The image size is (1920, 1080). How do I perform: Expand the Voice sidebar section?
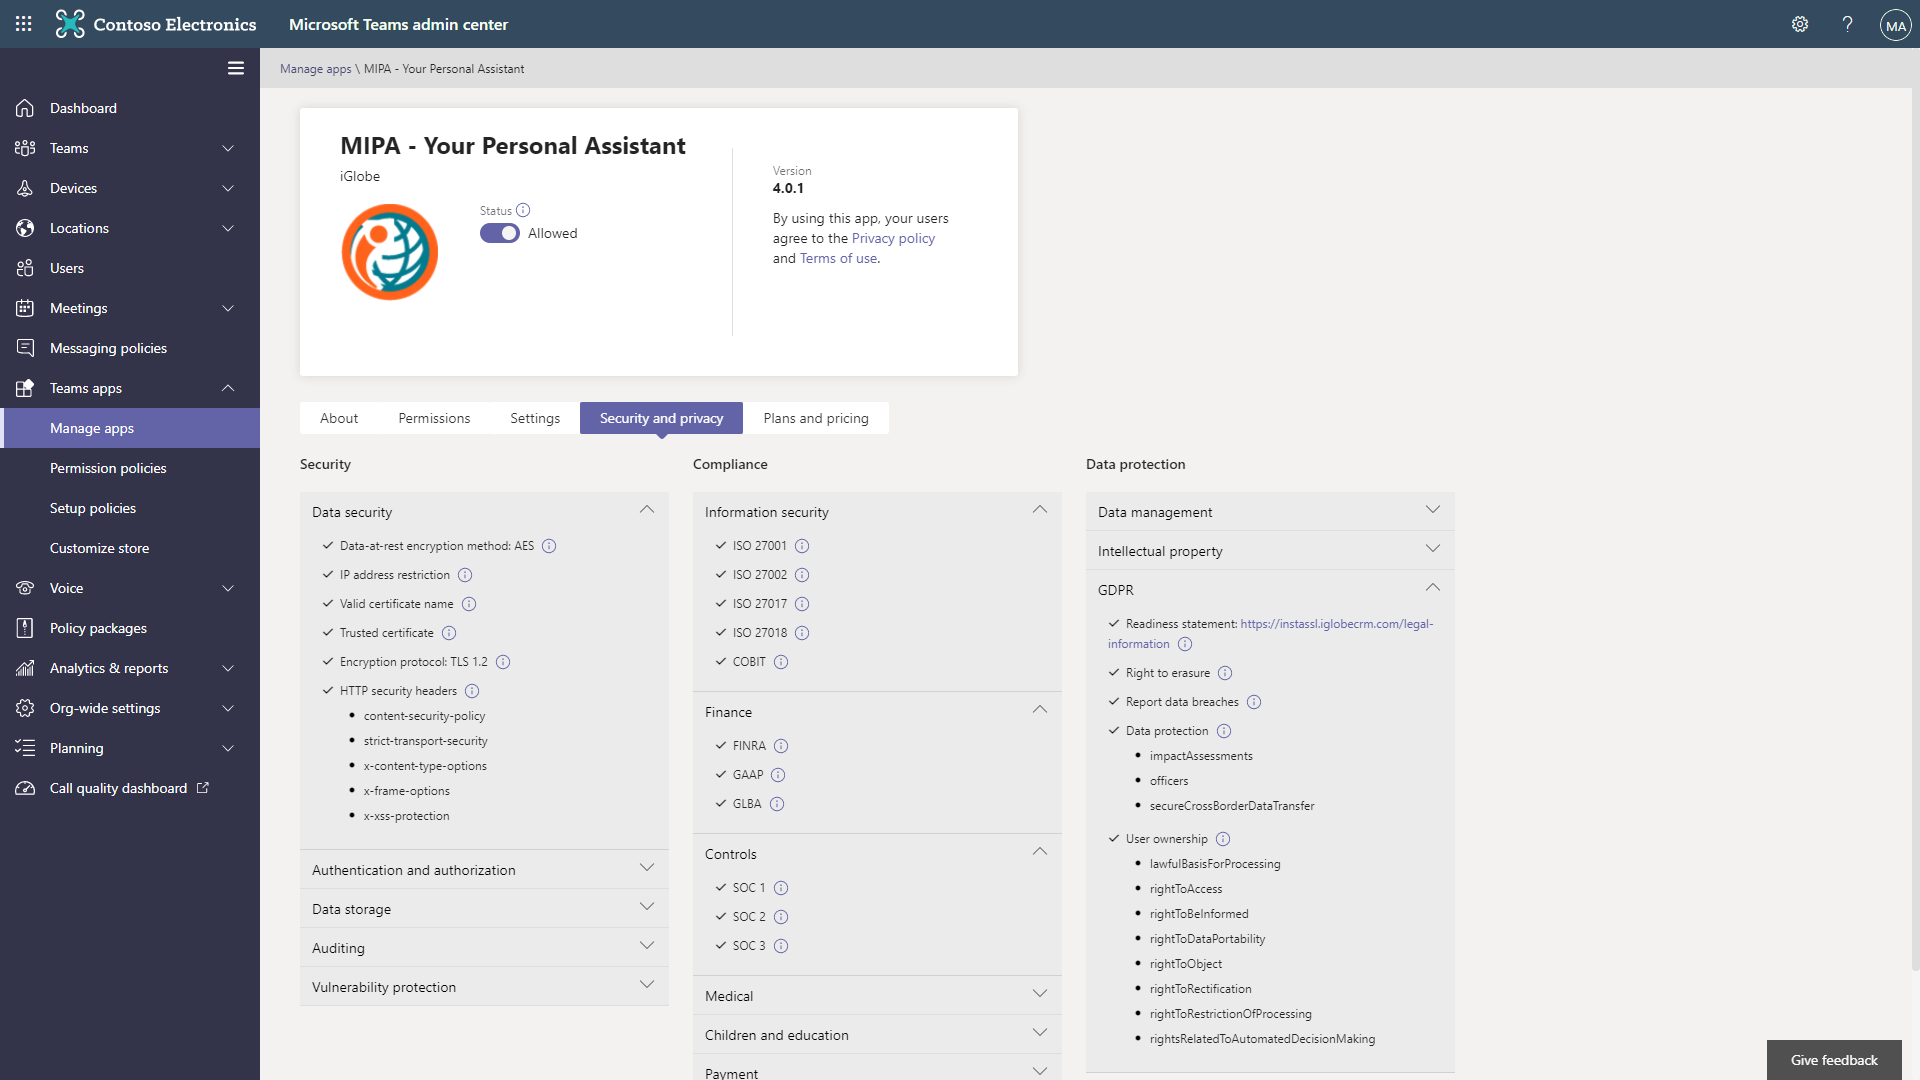point(228,588)
